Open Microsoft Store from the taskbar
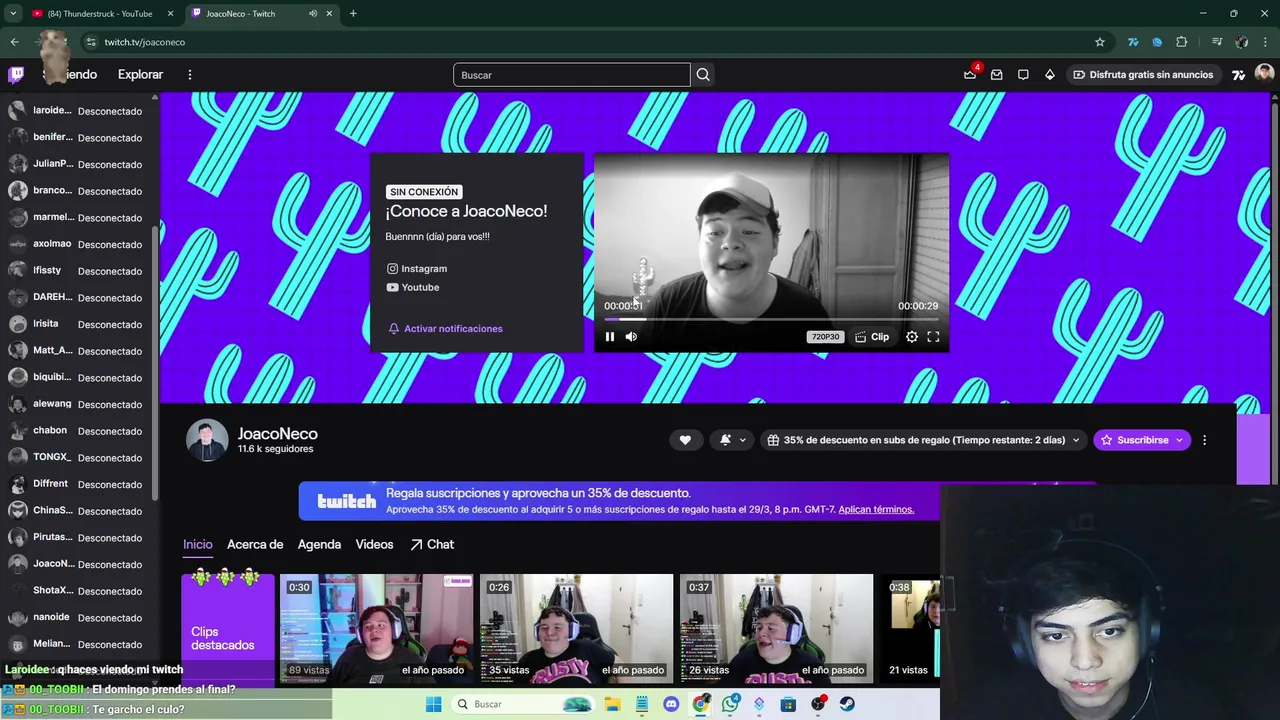1280x720 pixels. pos(788,704)
